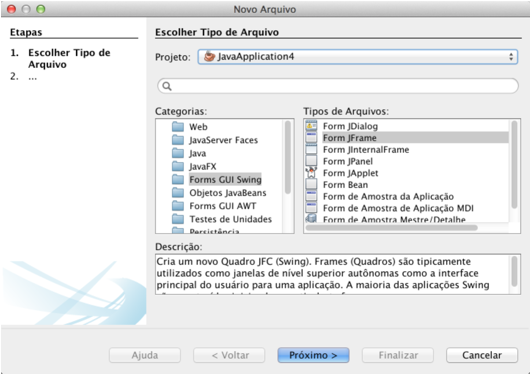Click the Cancelar button

(482, 355)
